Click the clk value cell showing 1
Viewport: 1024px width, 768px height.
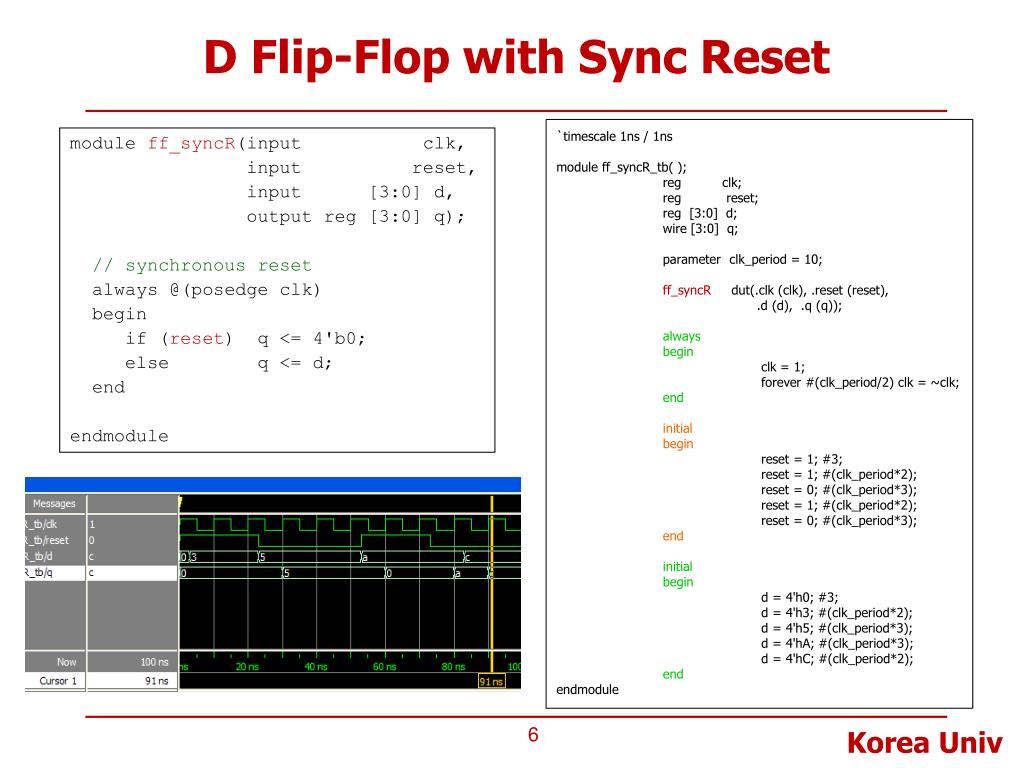[x=133, y=524]
